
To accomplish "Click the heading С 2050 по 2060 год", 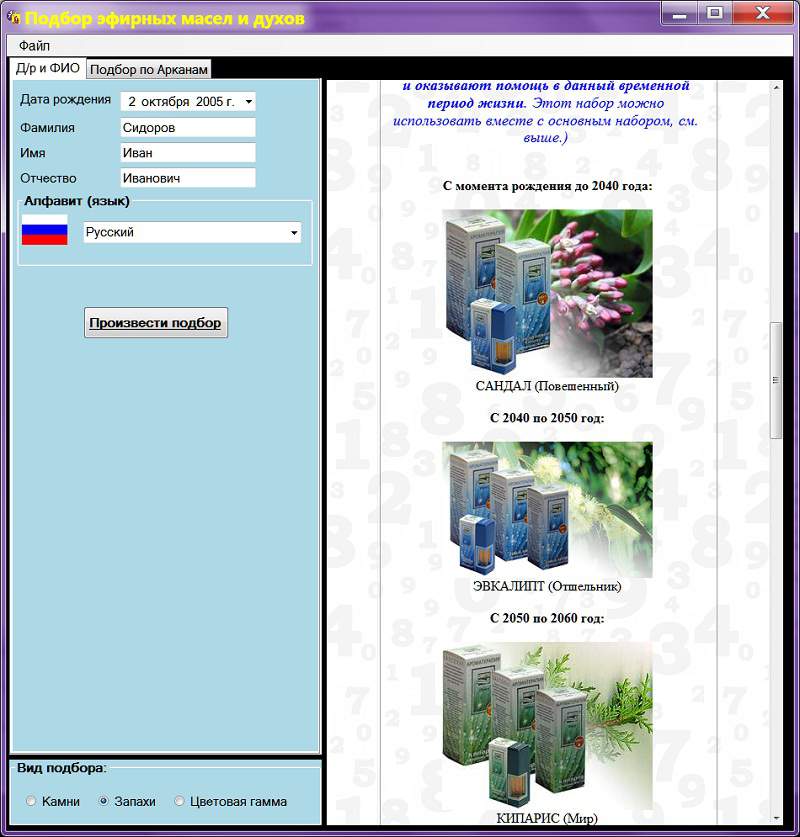I will click(547, 618).
